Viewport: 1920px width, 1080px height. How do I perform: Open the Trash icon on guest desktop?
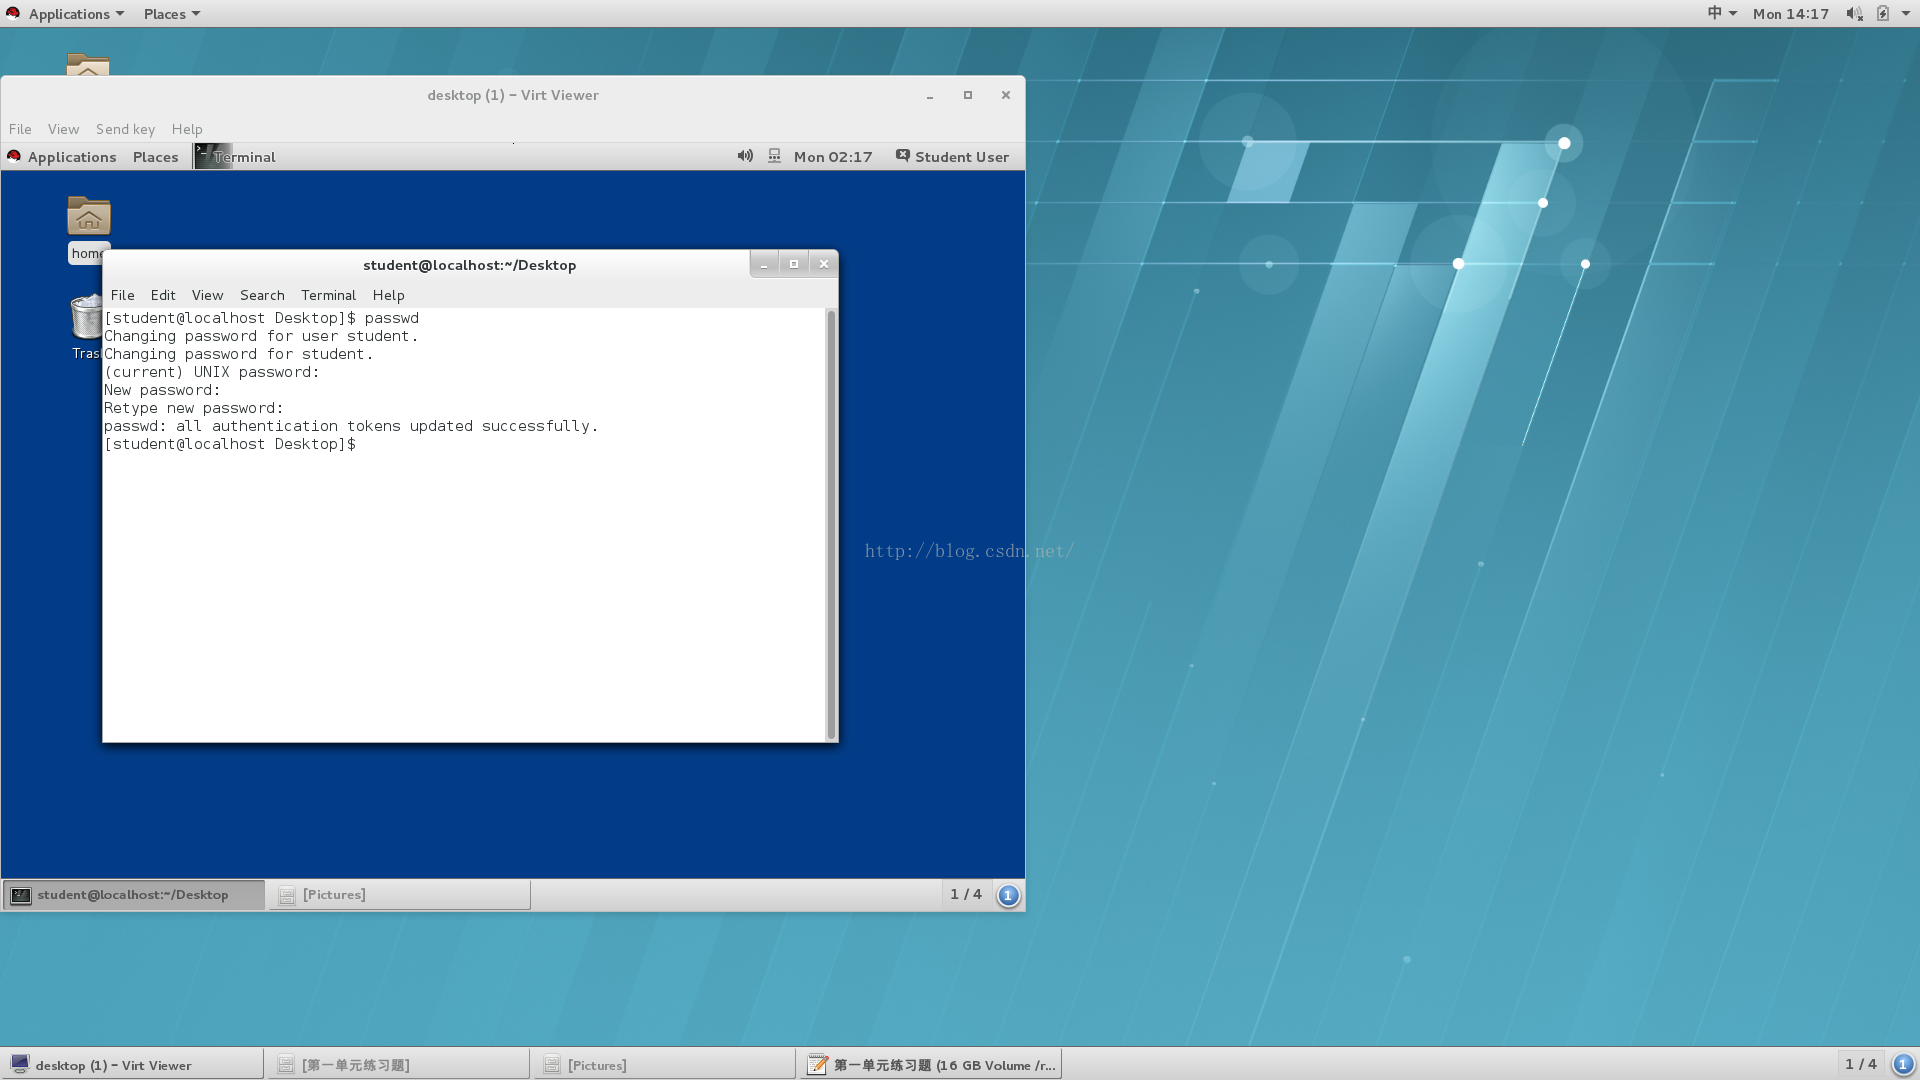[87, 318]
